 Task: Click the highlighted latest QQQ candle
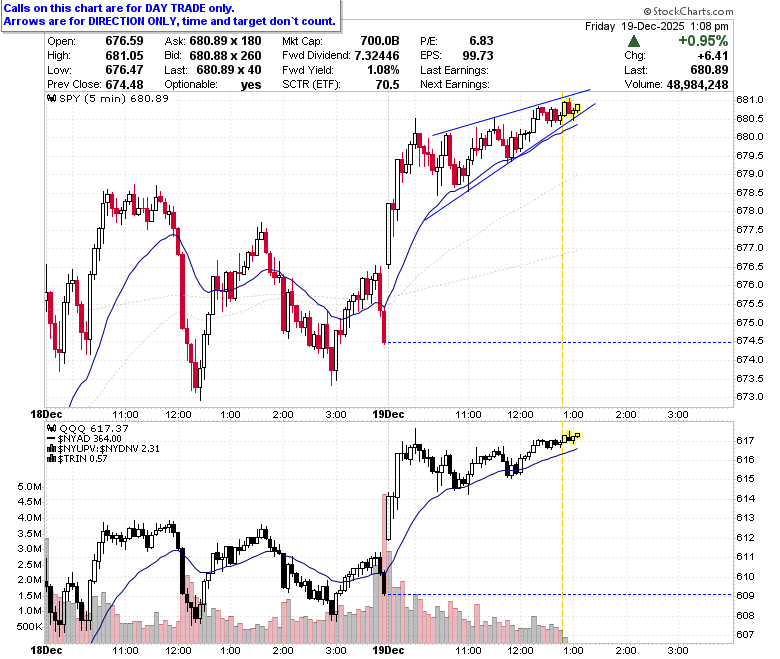pos(576,436)
